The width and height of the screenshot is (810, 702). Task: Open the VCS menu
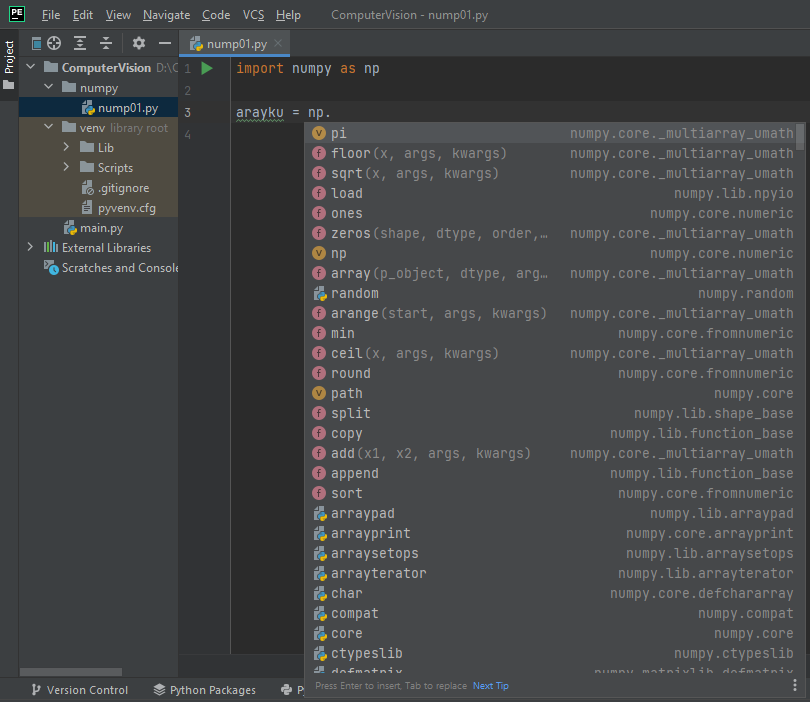[253, 15]
